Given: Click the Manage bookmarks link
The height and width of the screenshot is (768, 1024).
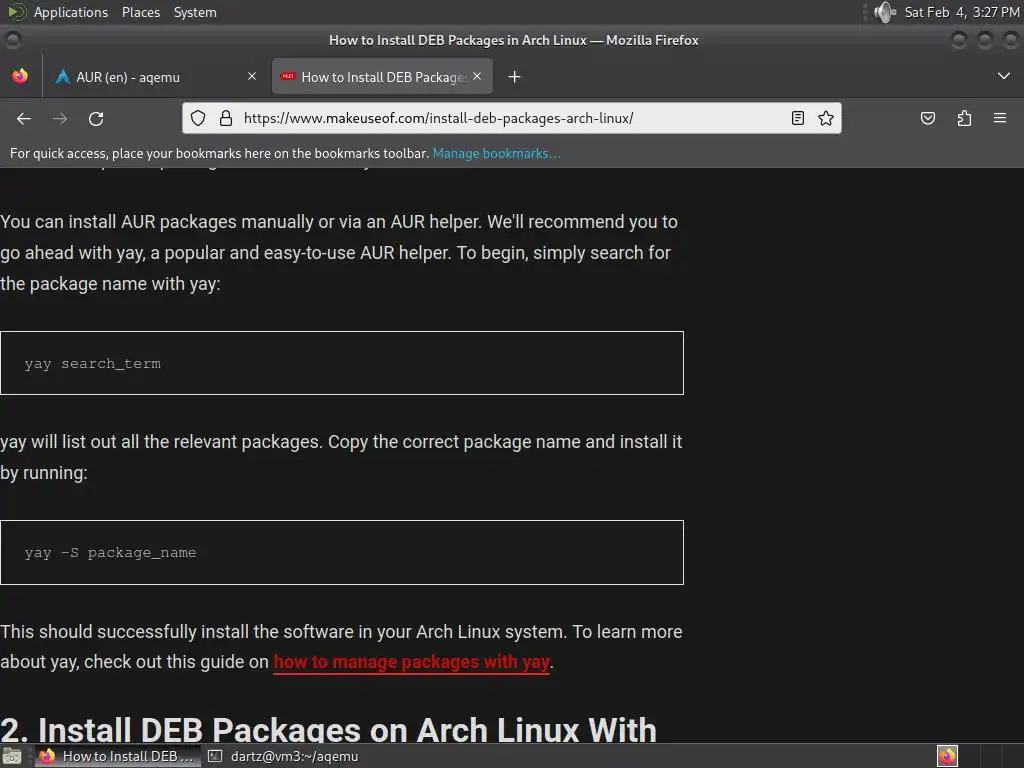Looking at the screenshot, I should coord(496,153).
